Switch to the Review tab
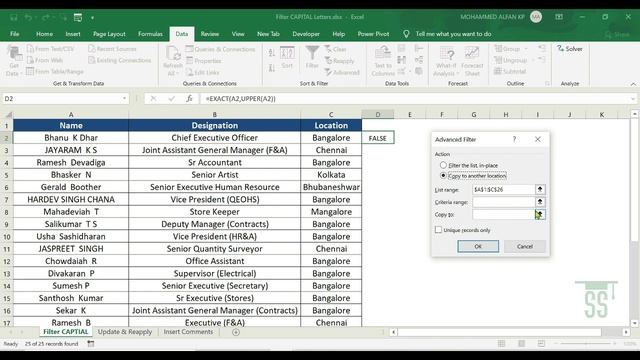The image size is (640, 360). (x=209, y=34)
